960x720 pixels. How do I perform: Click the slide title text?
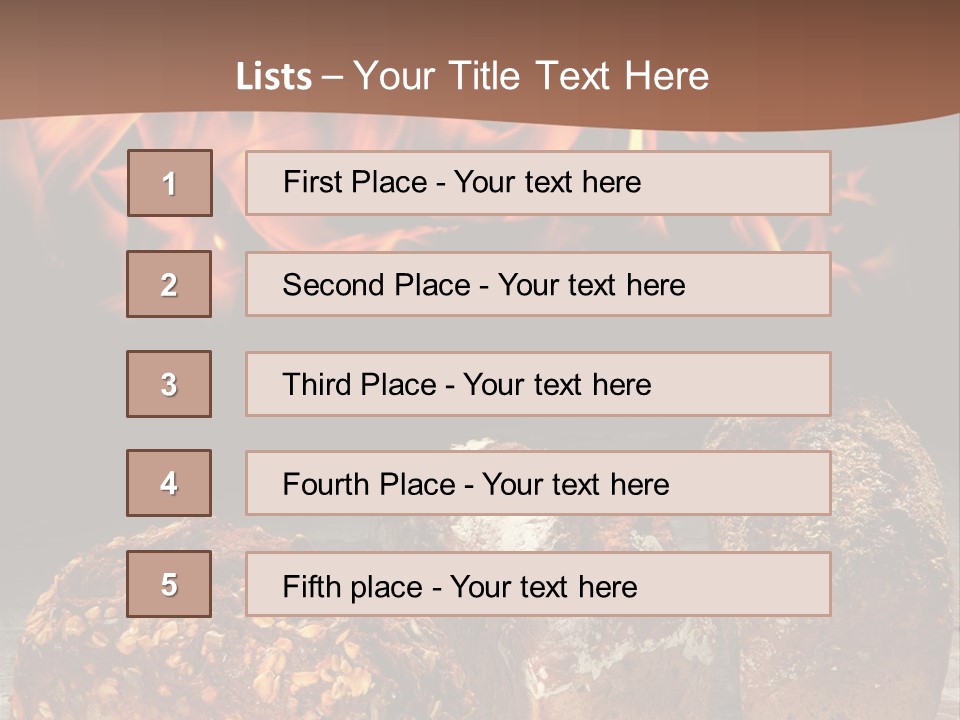pyautogui.click(x=472, y=76)
